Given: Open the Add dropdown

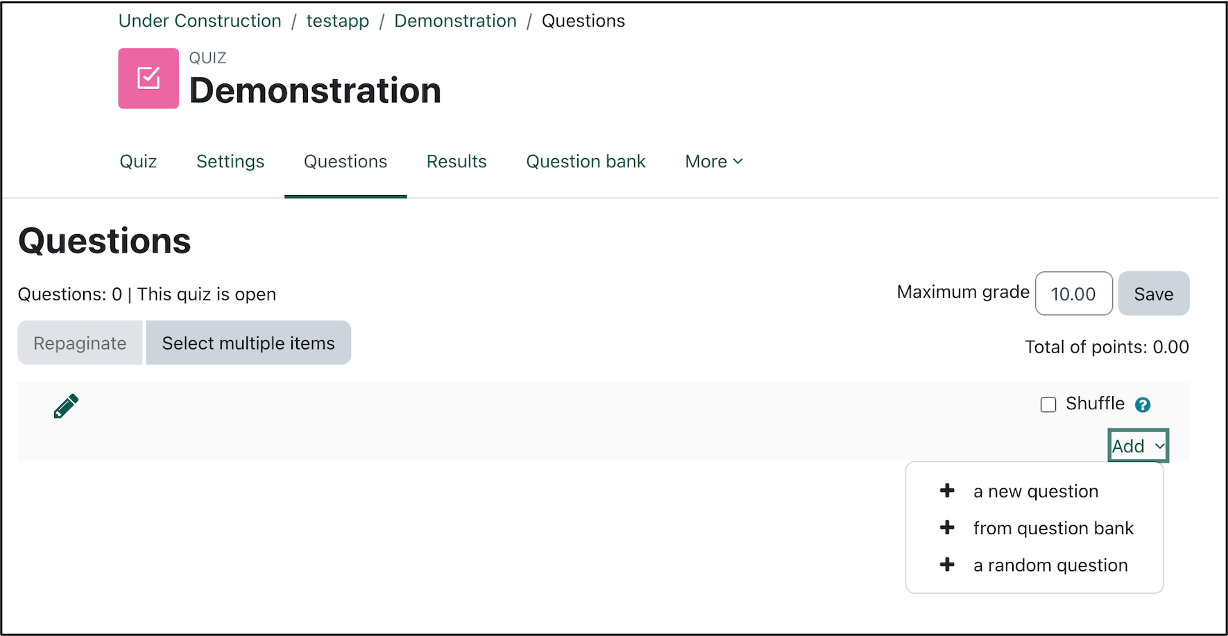Looking at the screenshot, I should (1137, 445).
